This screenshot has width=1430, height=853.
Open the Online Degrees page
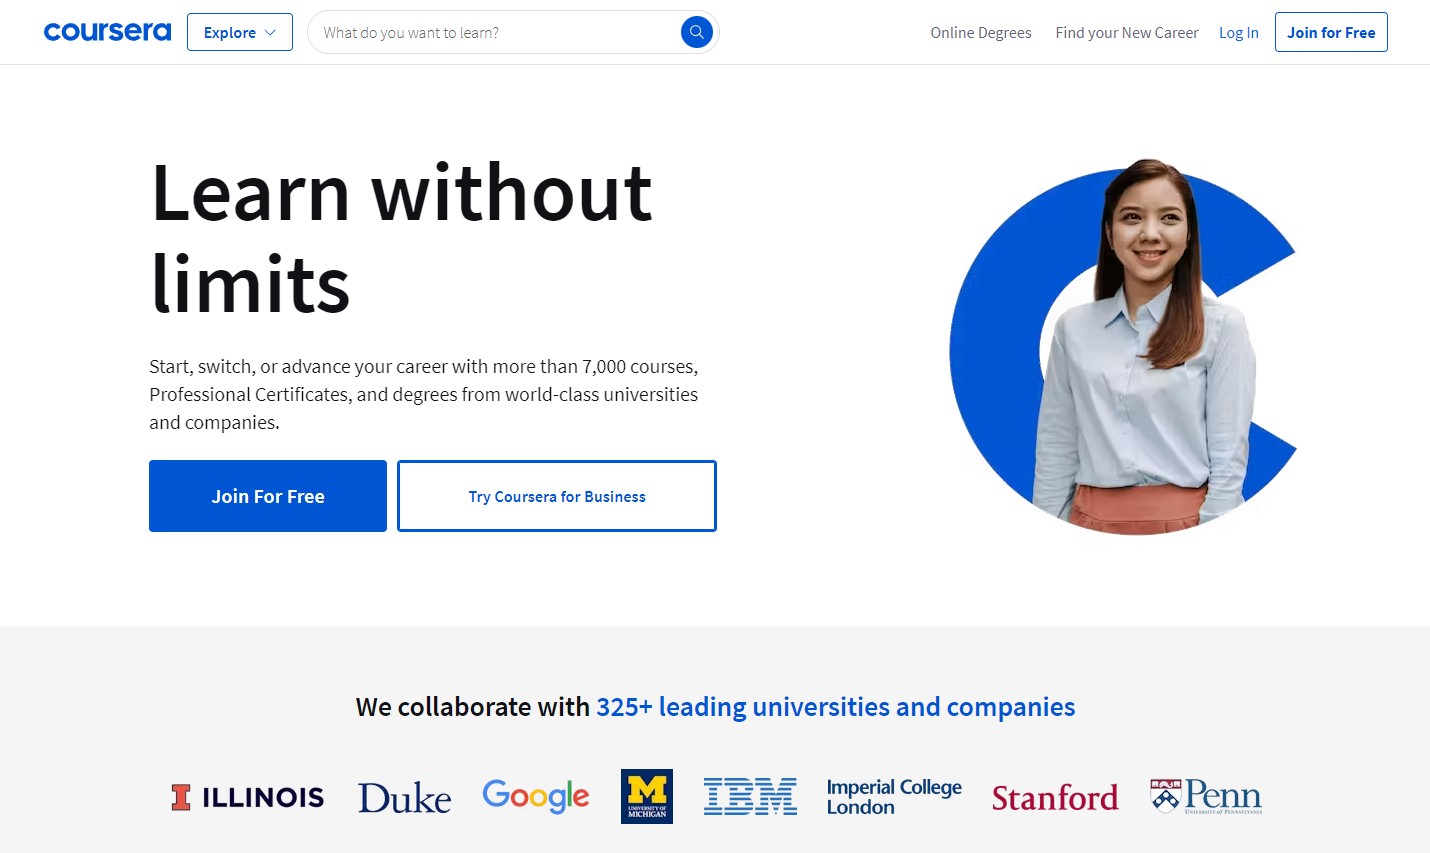pyautogui.click(x=980, y=32)
